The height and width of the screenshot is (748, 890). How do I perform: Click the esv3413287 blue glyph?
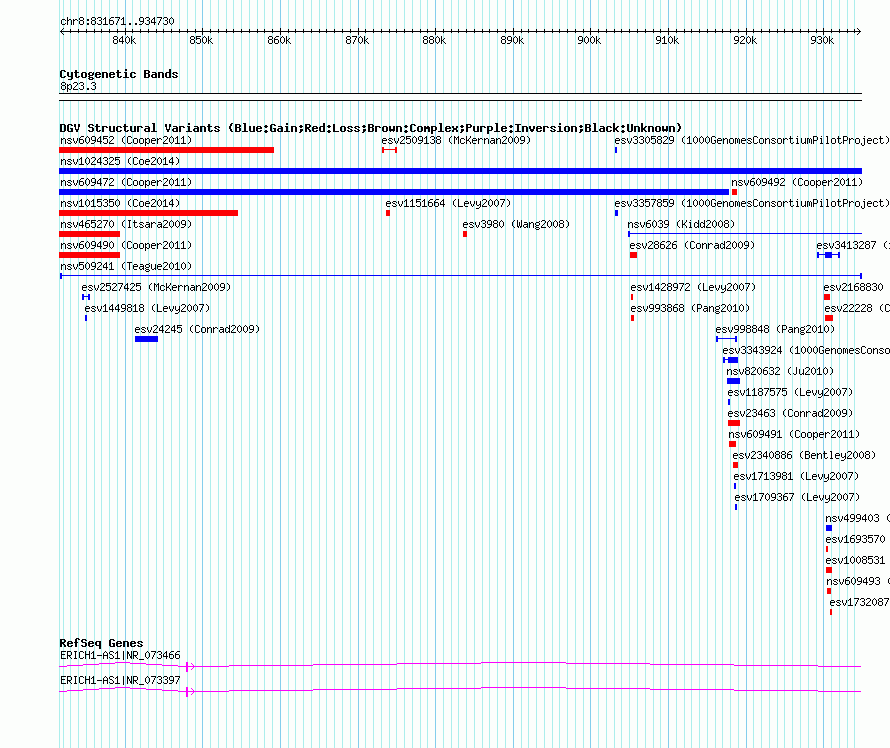point(828,255)
